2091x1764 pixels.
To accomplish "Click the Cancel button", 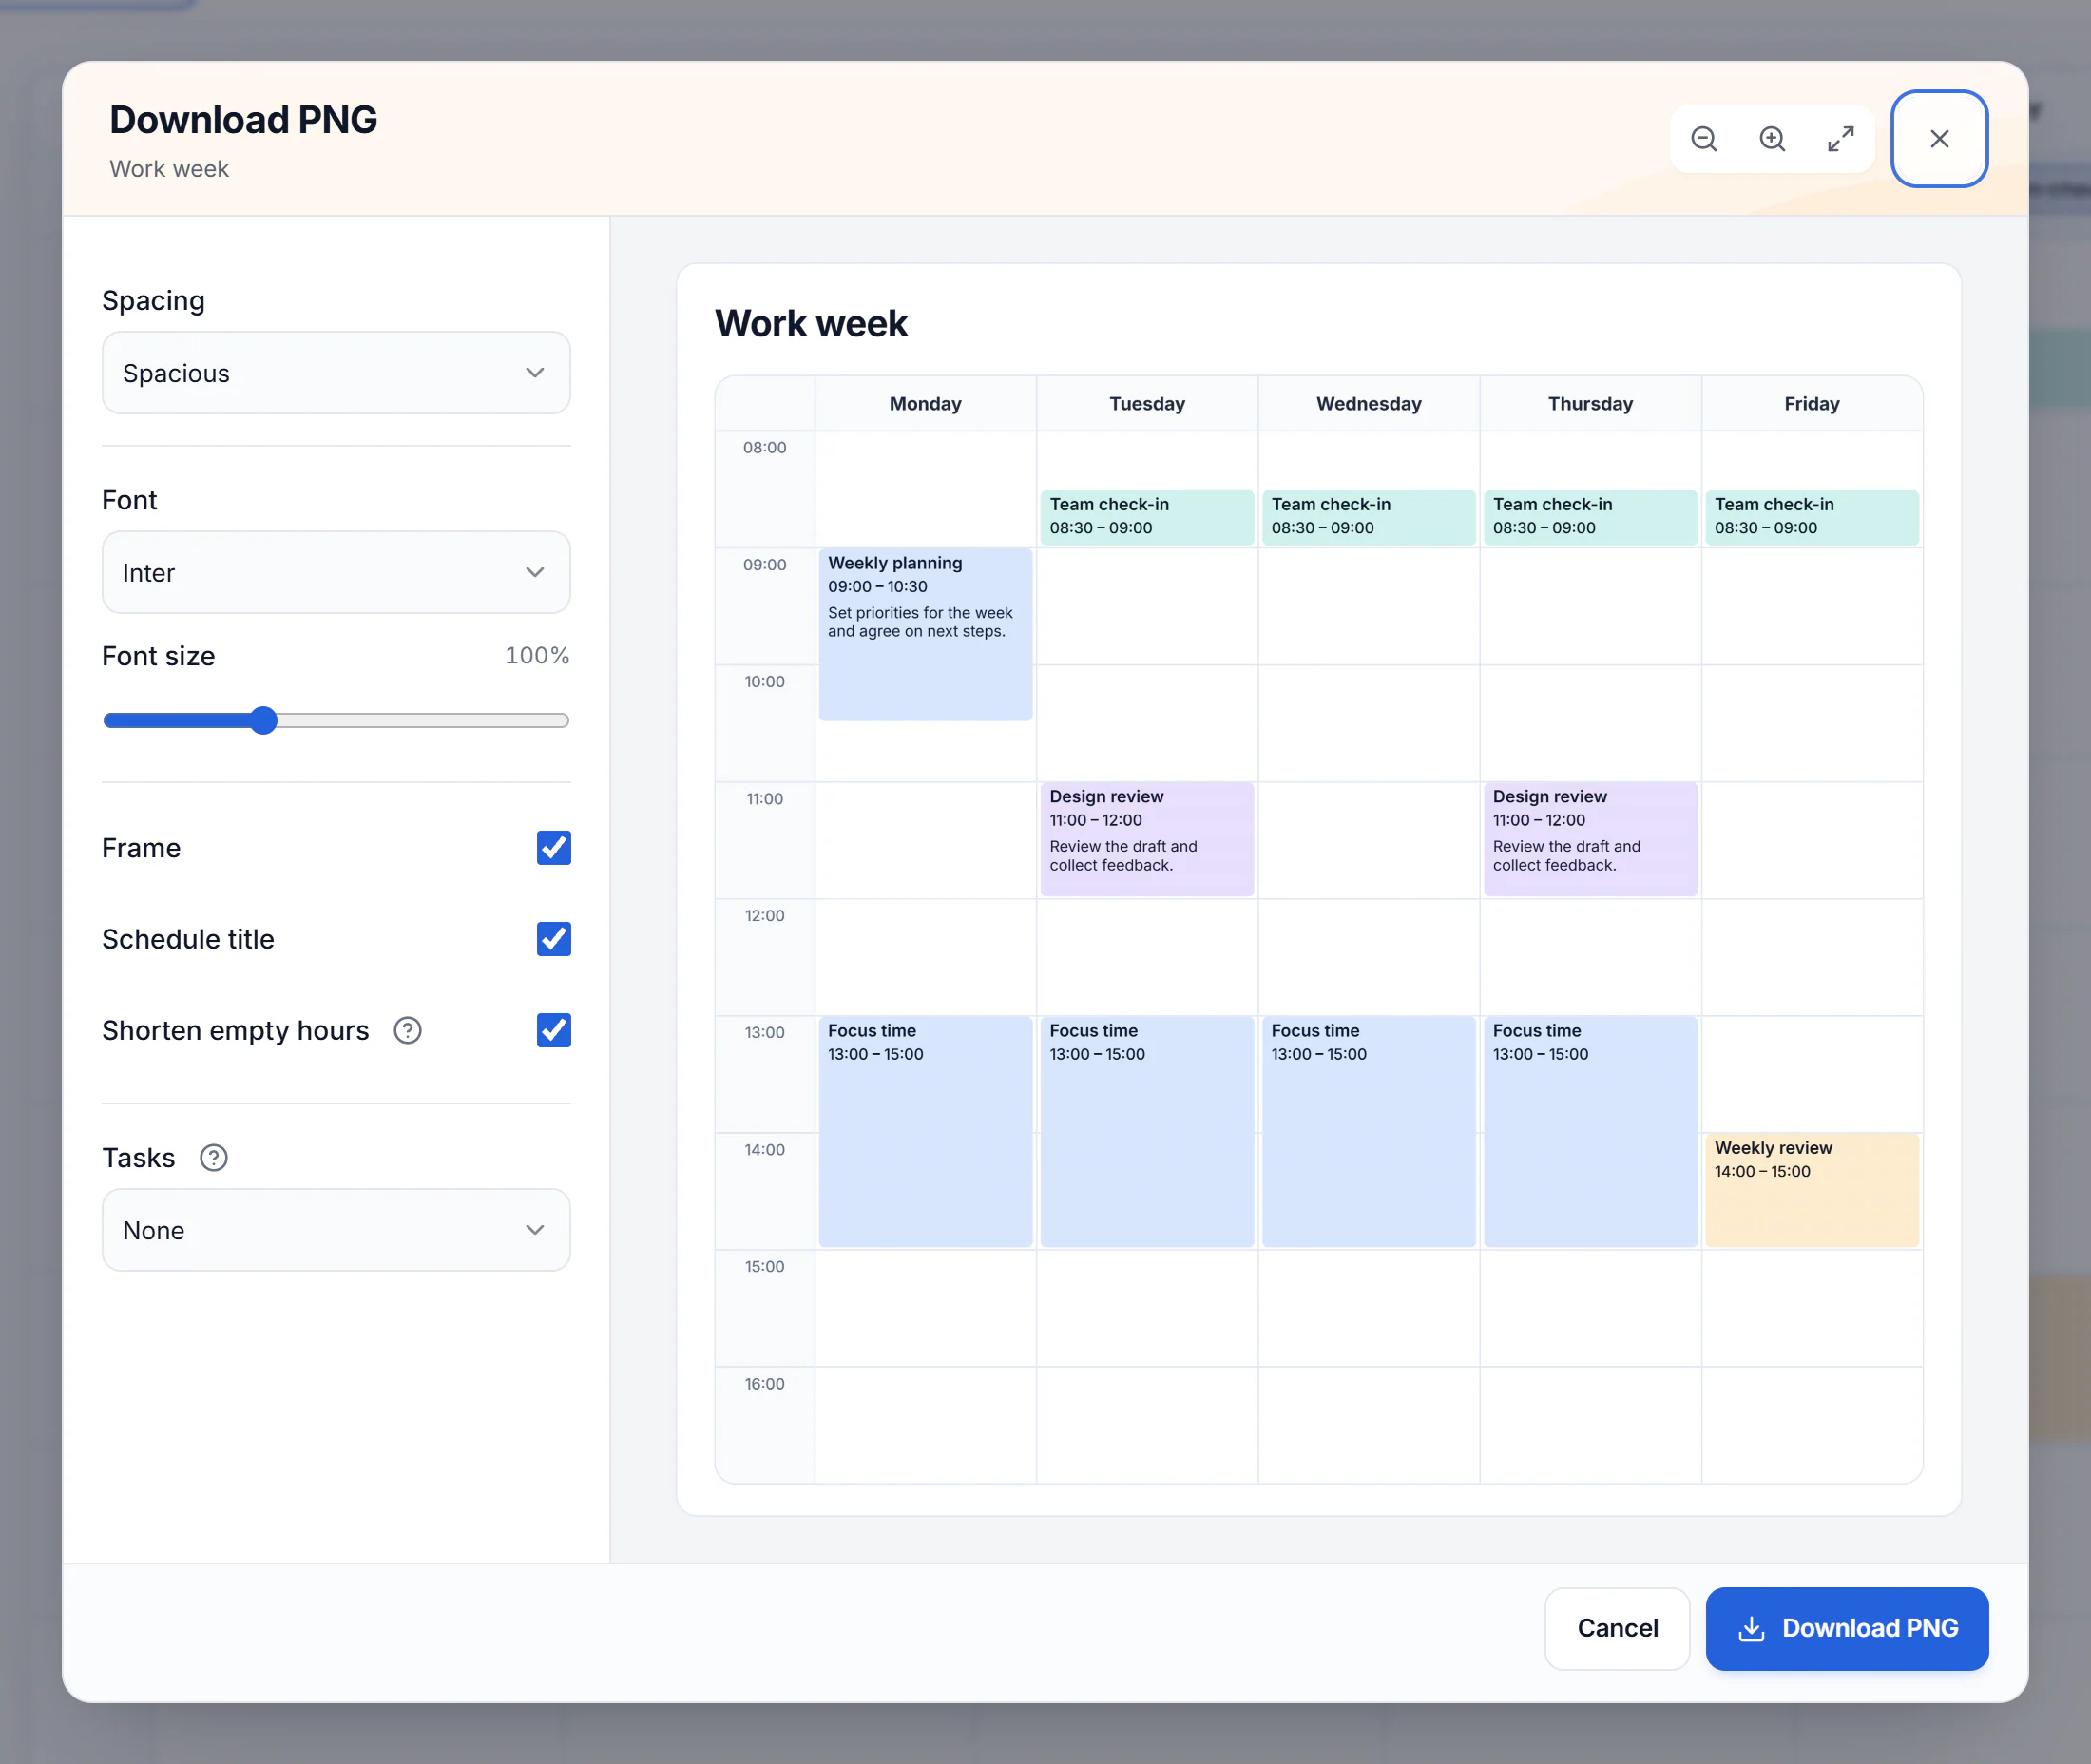I will click(x=1617, y=1628).
